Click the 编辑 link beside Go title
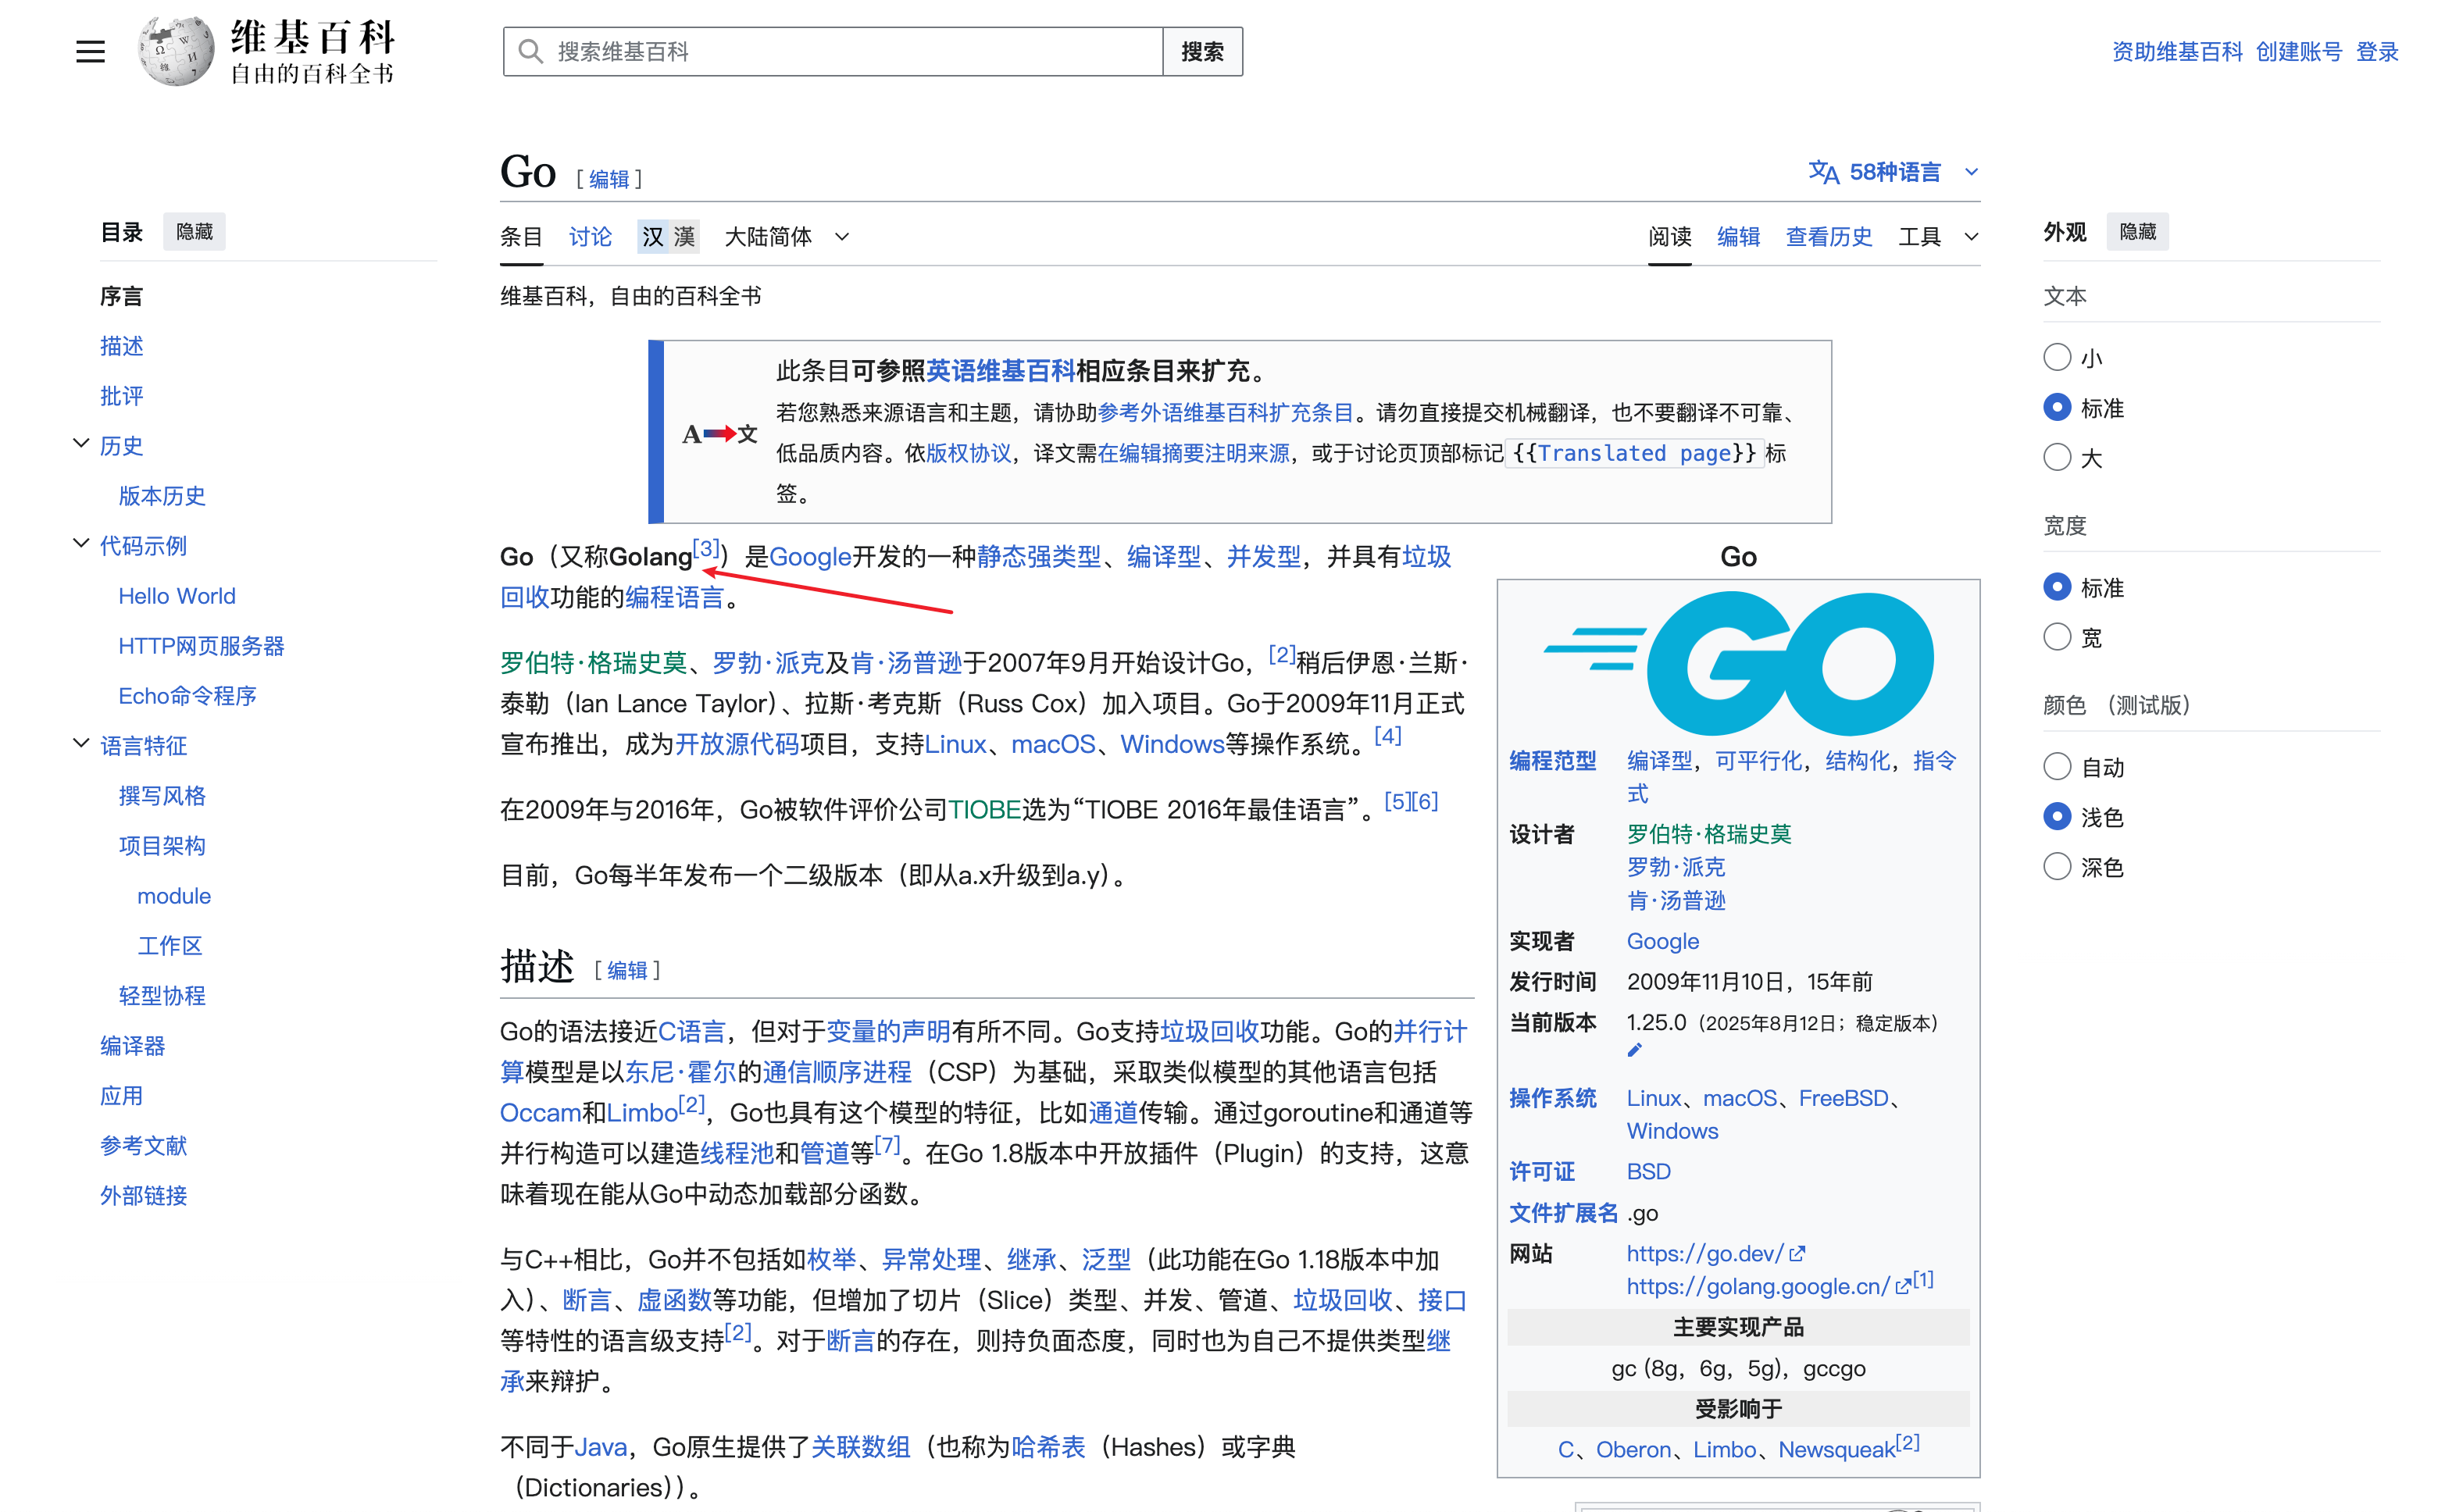The width and height of the screenshot is (2445, 1512). tap(609, 179)
